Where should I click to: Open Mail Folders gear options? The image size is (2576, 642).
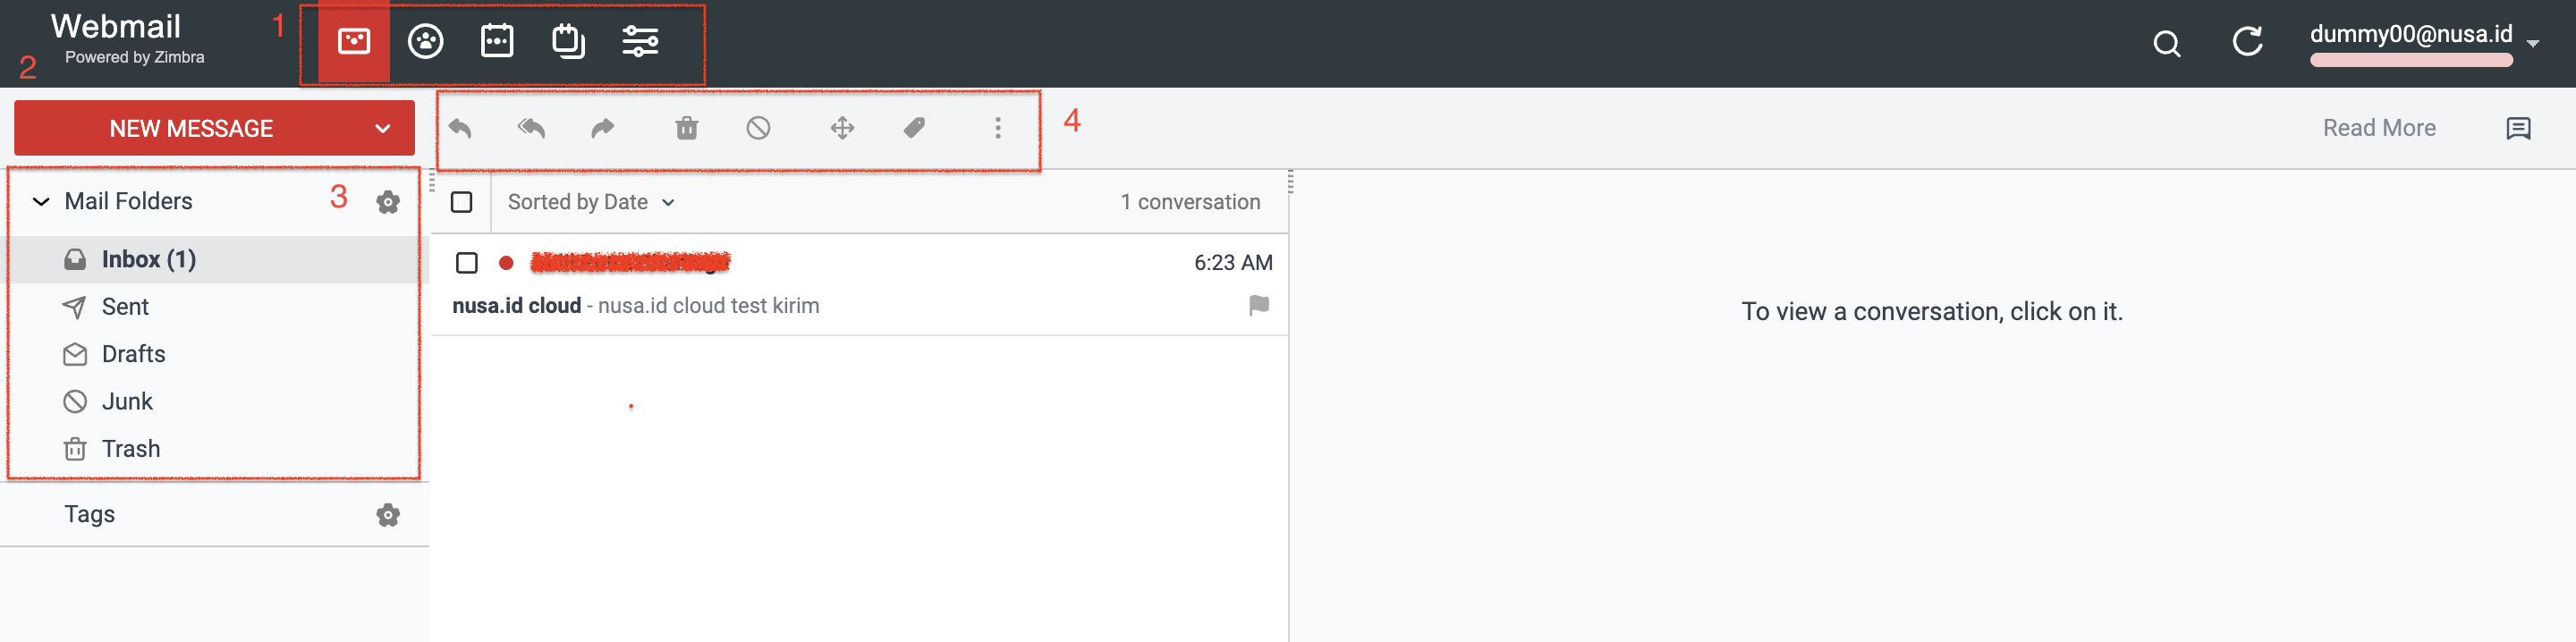[x=388, y=202]
